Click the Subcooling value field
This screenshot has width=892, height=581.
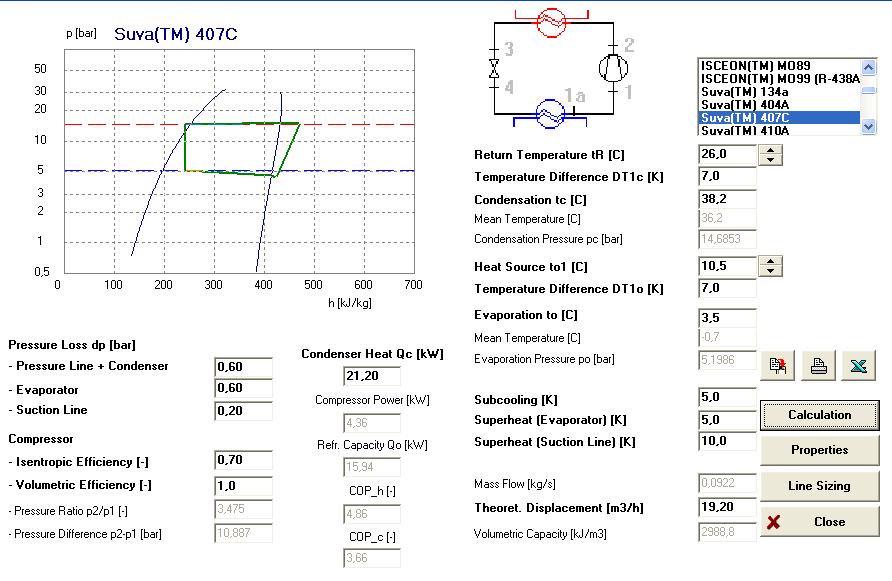(727, 398)
